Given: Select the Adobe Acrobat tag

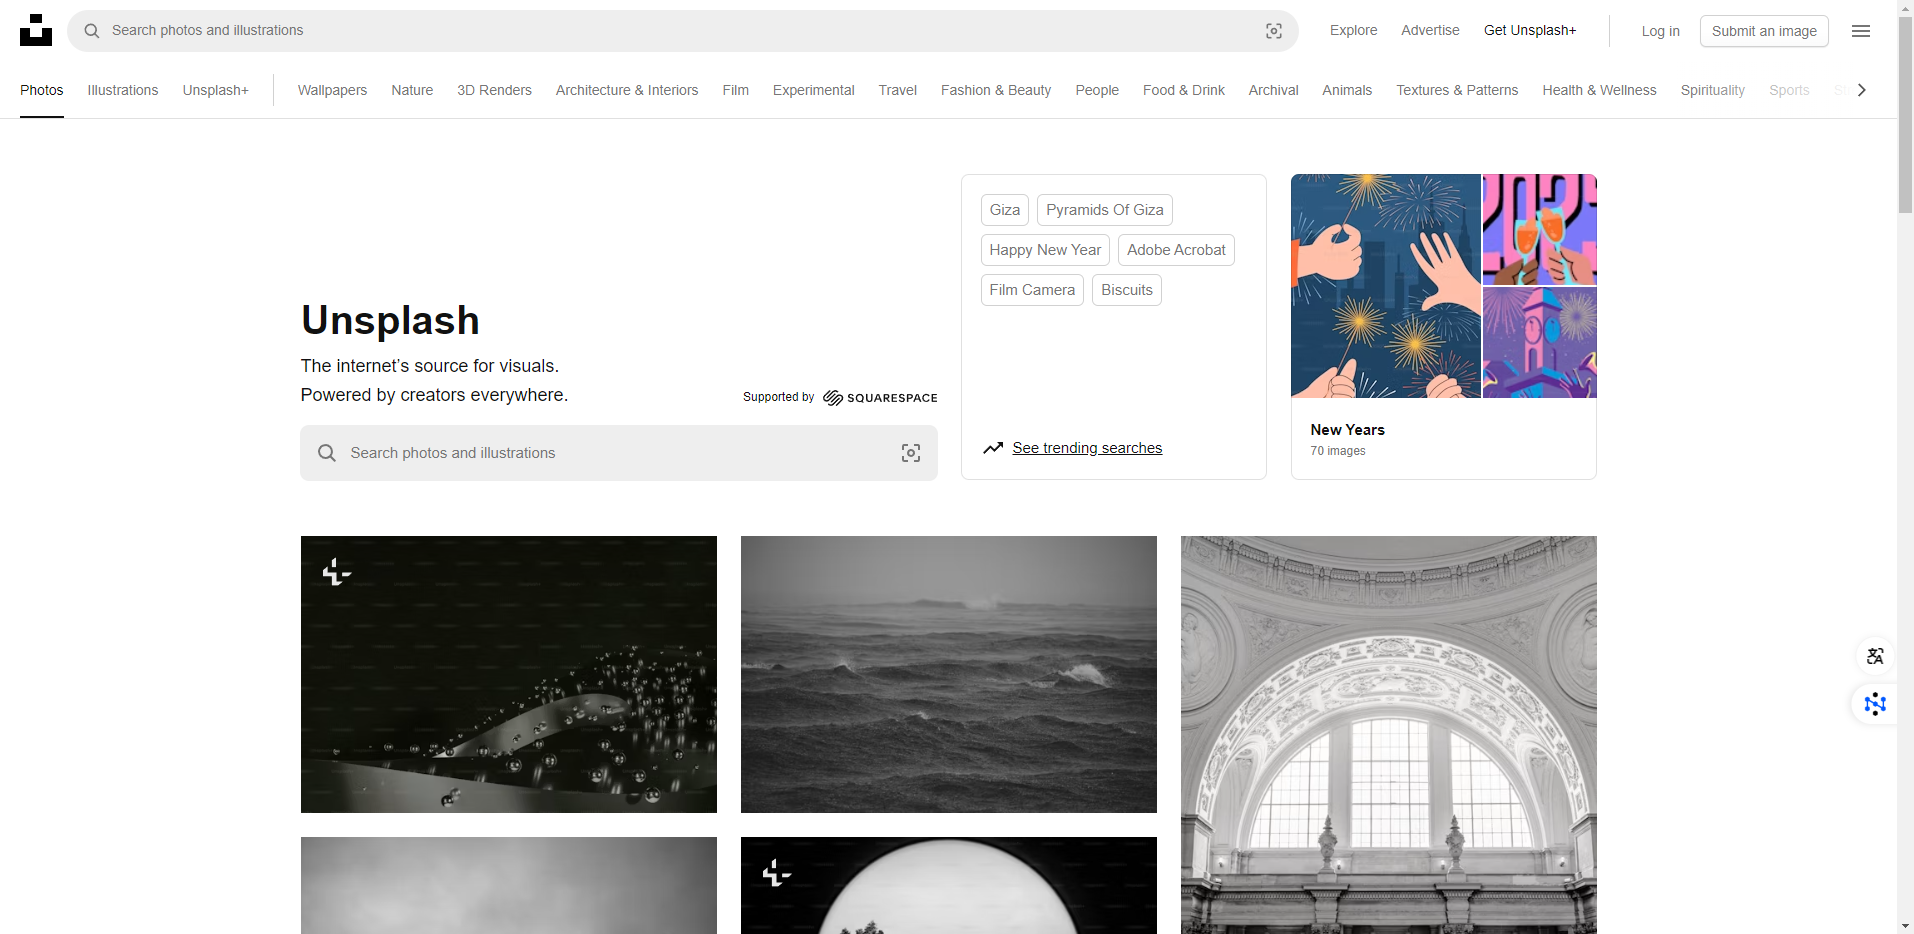Looking at the screenshot, I should [1176, 250].
